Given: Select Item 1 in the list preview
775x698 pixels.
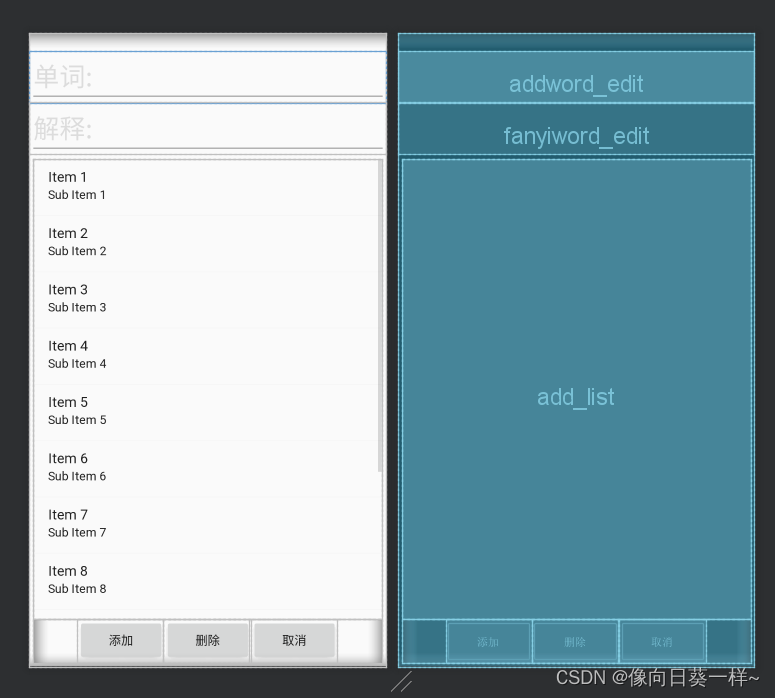Looking at the screenshot, I should click(x=205, y=186).
